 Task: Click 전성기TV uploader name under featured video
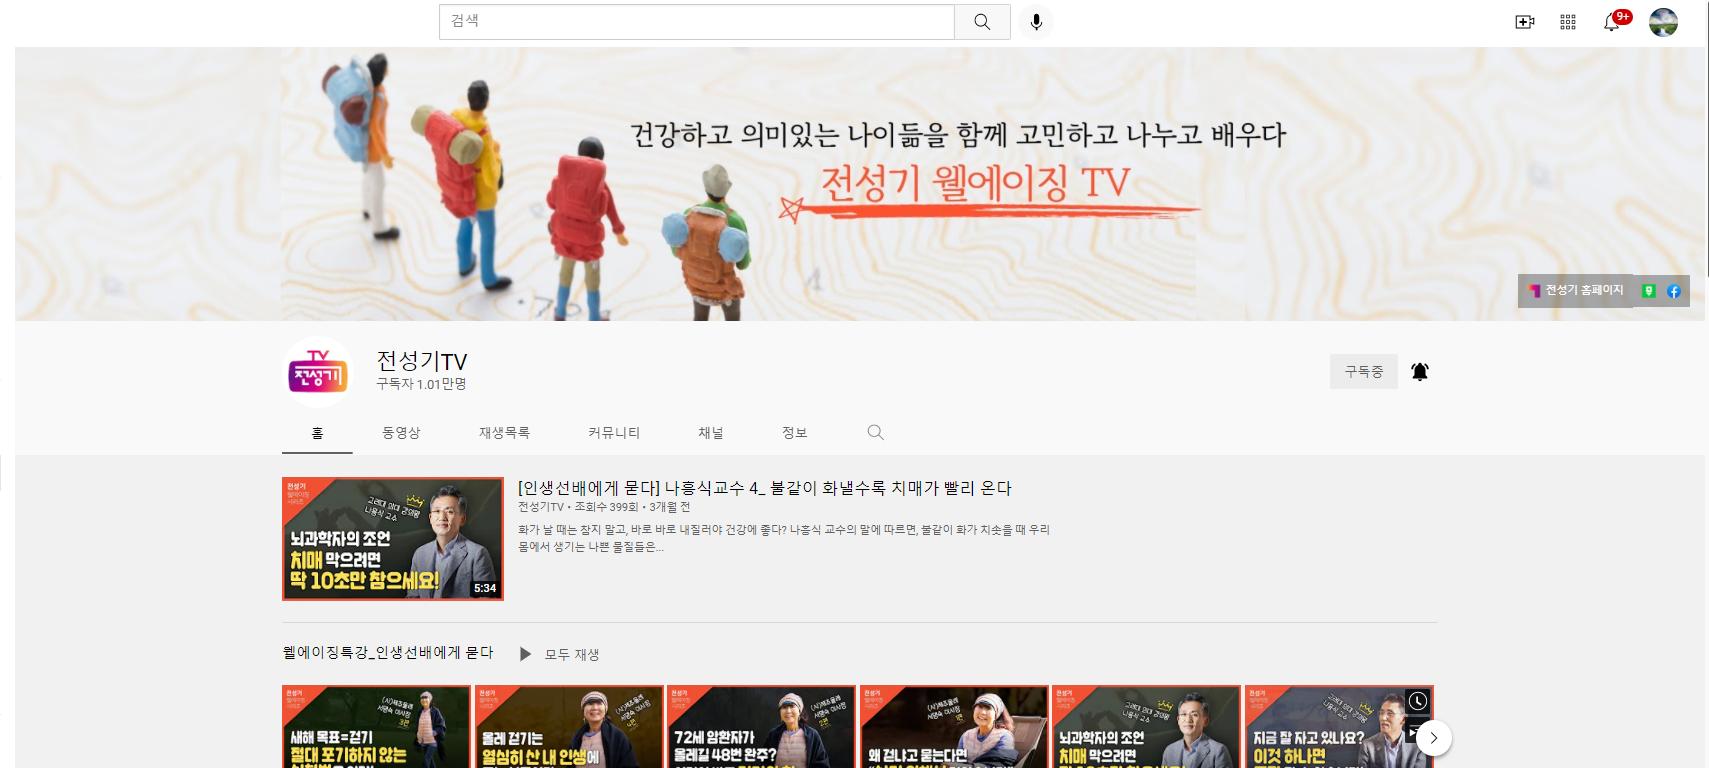pos(541,507)
